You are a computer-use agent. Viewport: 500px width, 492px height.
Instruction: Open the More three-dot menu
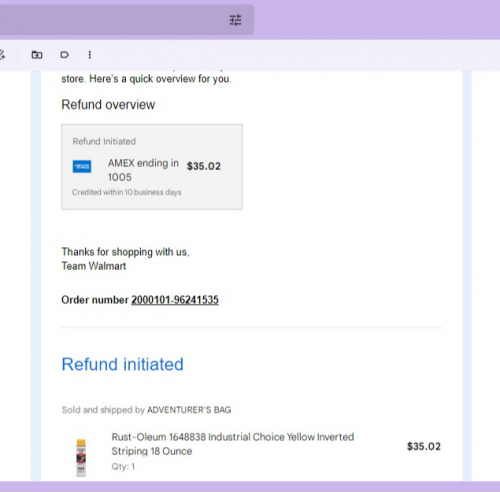(x=89, y=55)
